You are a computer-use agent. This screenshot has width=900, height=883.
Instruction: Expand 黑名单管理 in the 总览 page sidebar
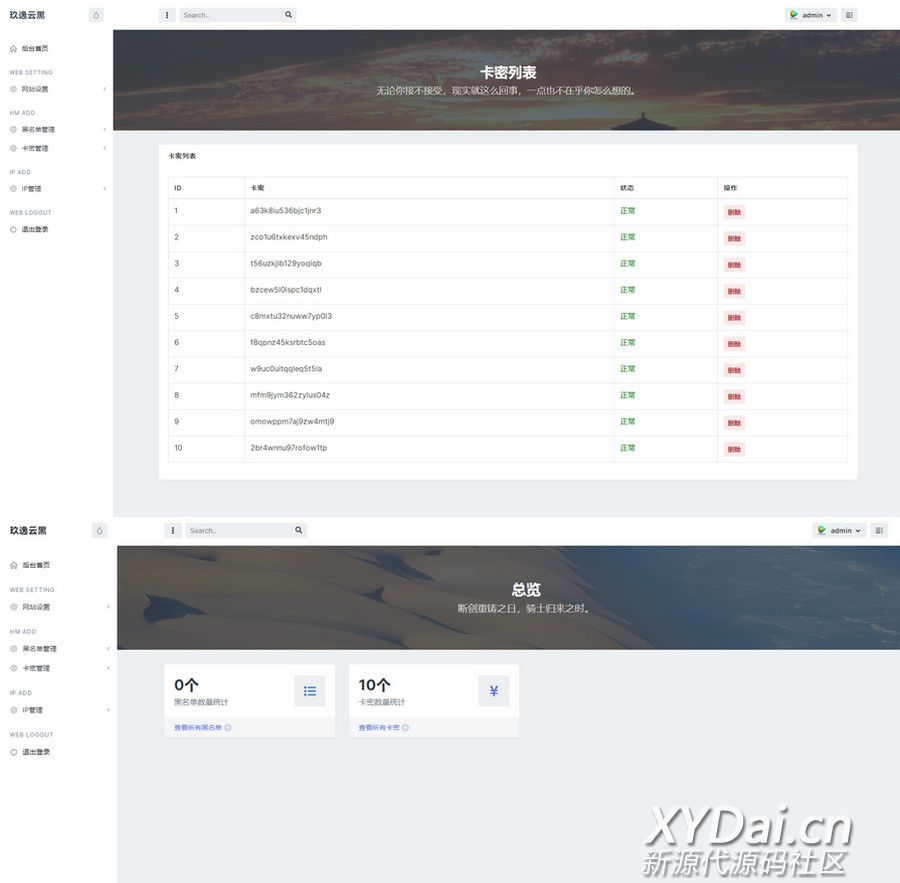point(40,649)
